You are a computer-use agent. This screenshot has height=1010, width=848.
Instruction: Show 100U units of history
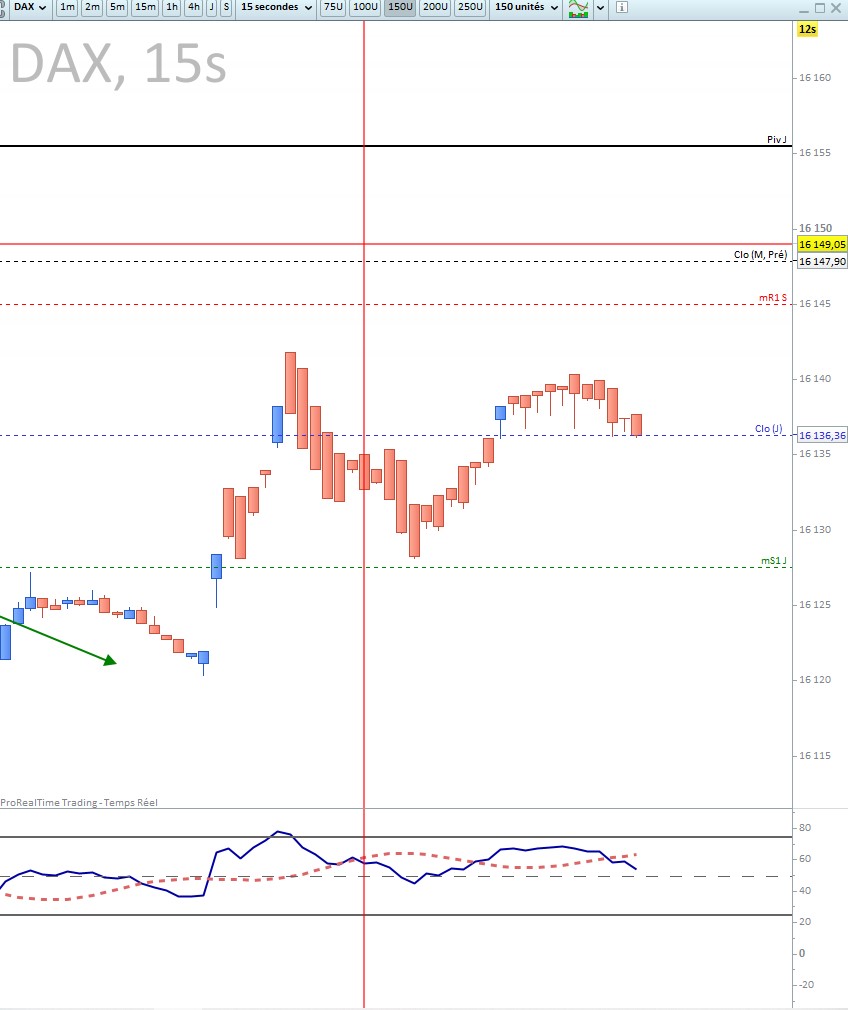click(365, 7)
